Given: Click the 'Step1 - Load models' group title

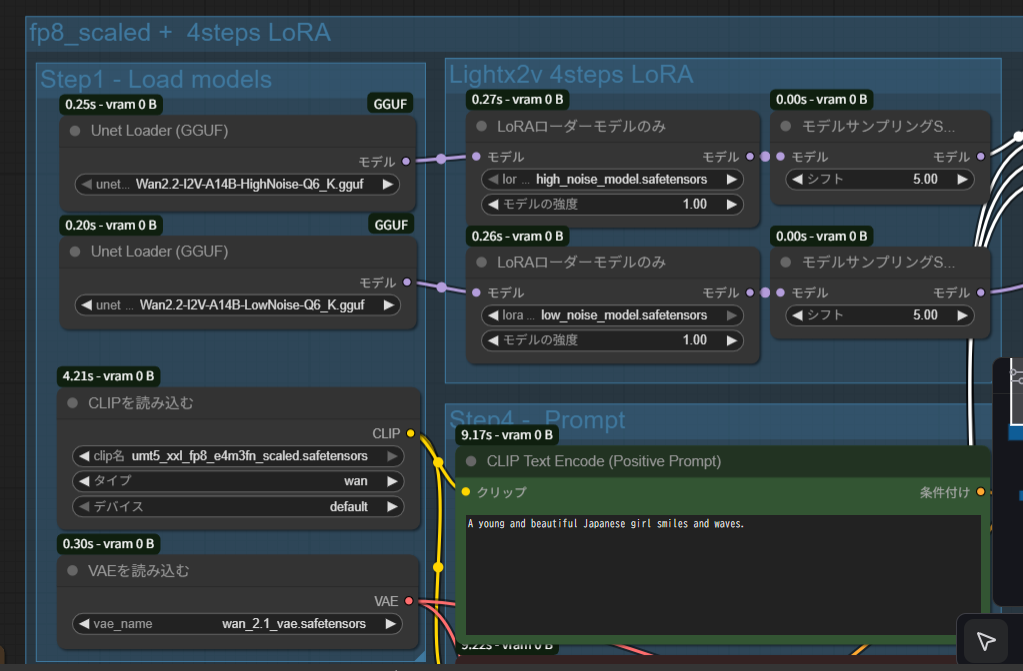Looking at the screenshot, I should click(156, 80).
